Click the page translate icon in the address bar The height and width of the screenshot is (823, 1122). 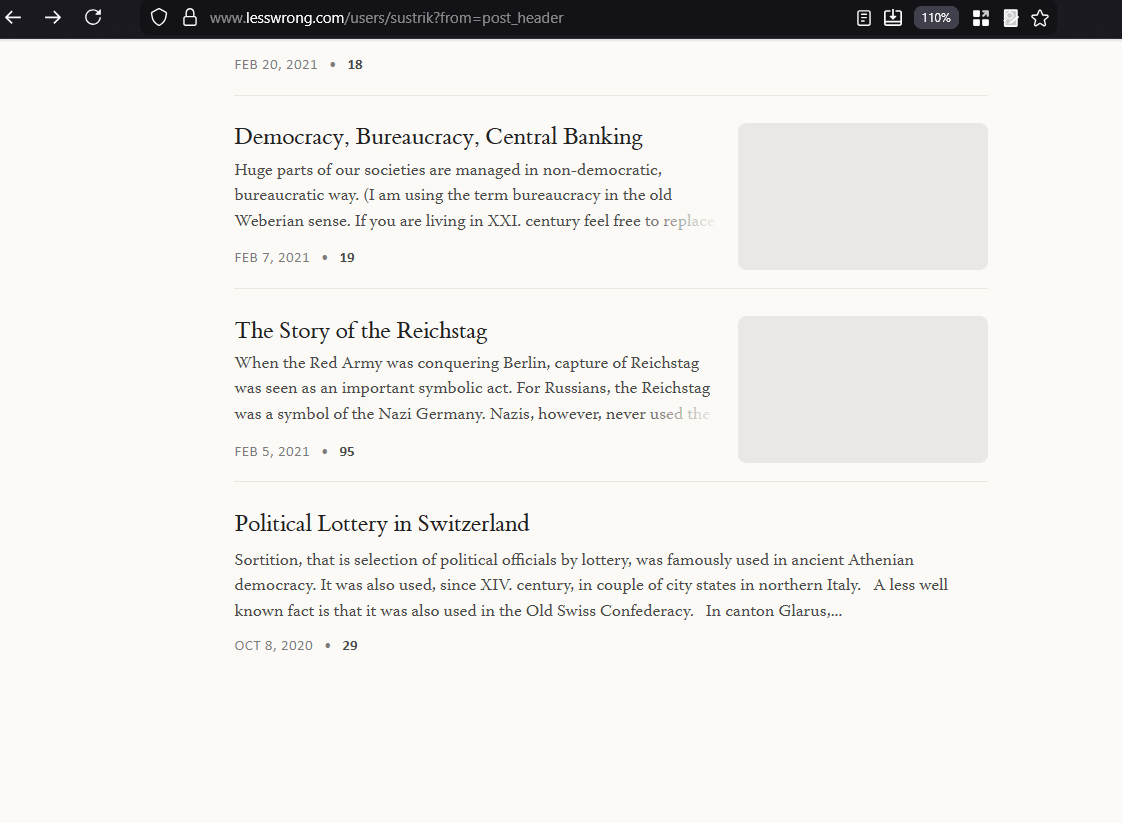tap(1011, 18)
